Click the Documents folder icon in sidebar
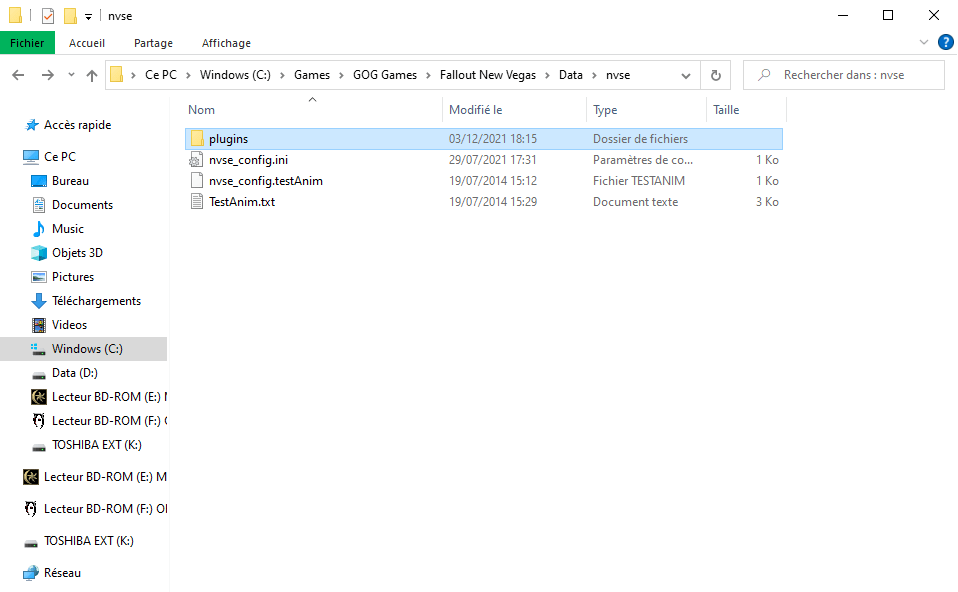Screen dimensions: 958x592 [38, 205]
